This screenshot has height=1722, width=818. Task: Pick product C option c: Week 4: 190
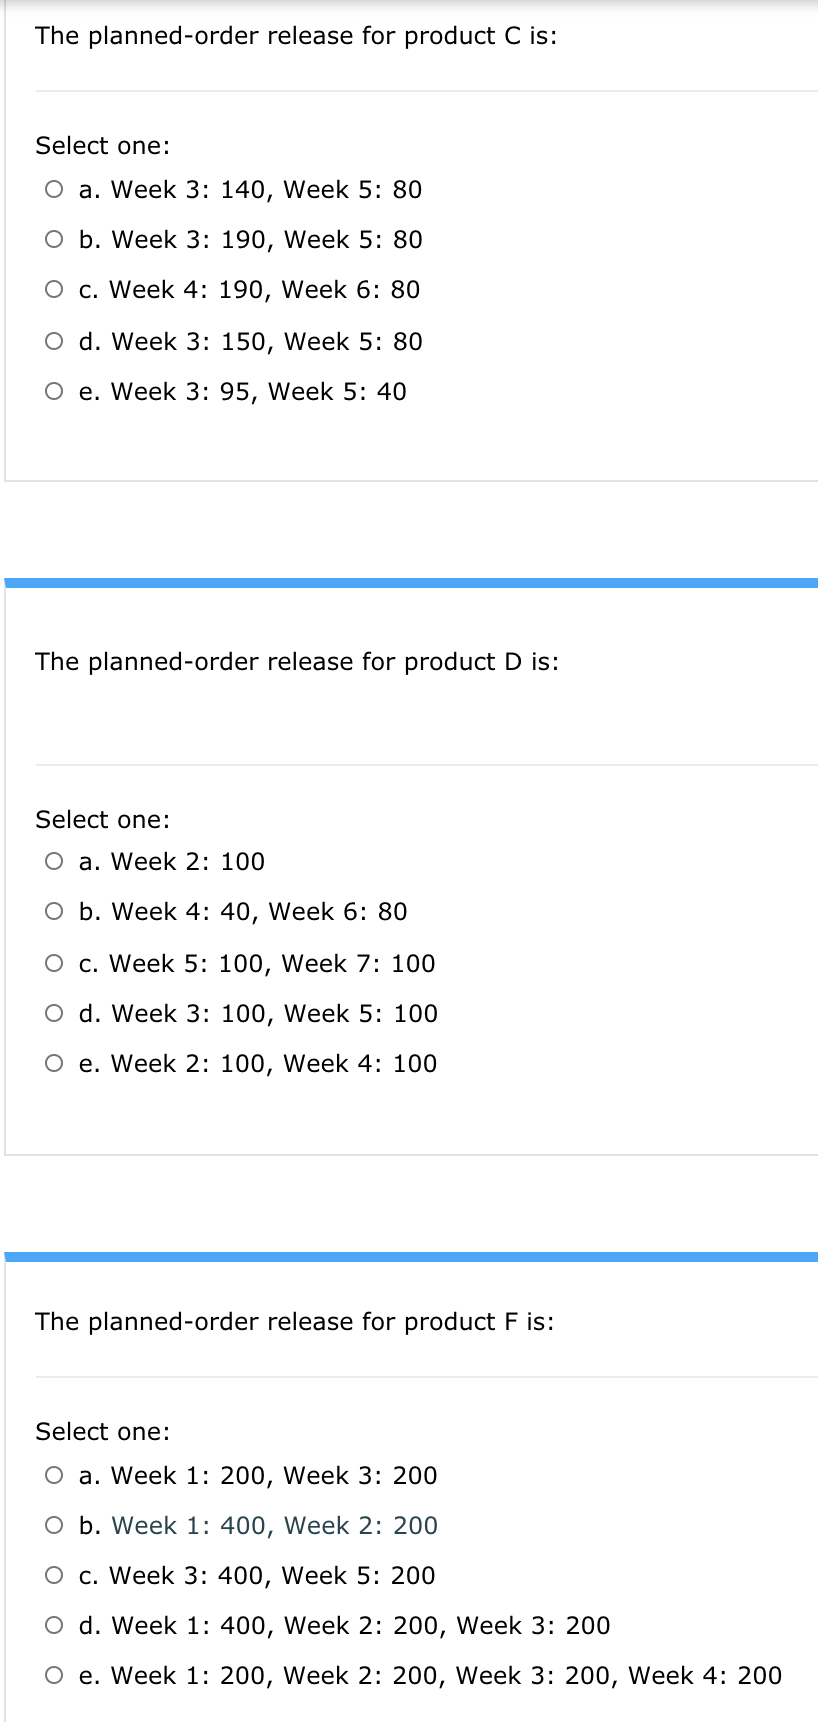click(54, 290)
